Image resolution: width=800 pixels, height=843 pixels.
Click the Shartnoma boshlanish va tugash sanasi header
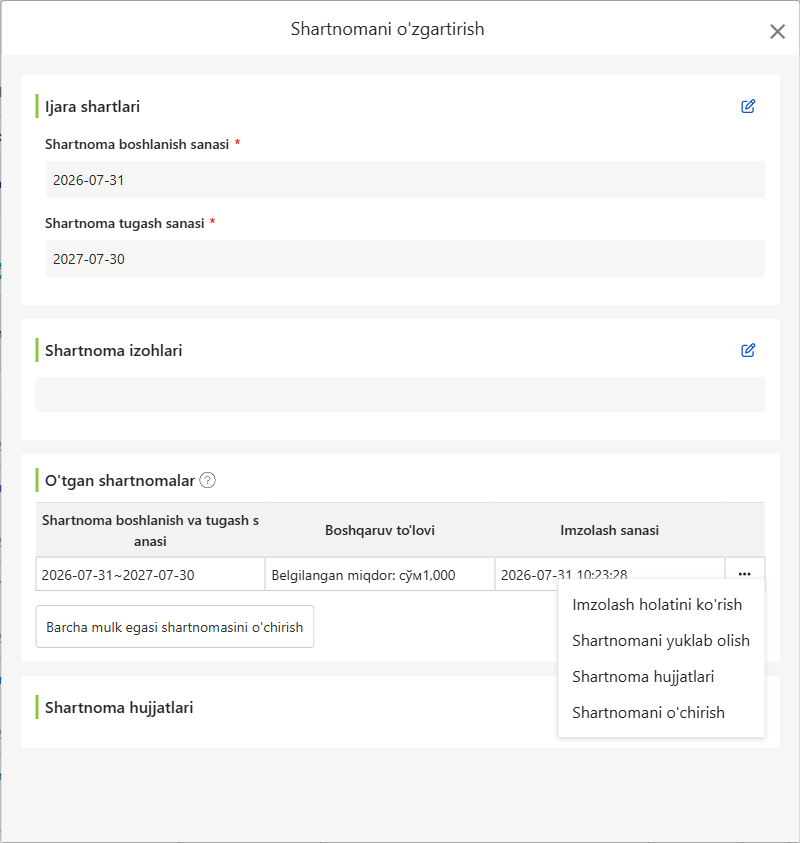pos(151,530)
